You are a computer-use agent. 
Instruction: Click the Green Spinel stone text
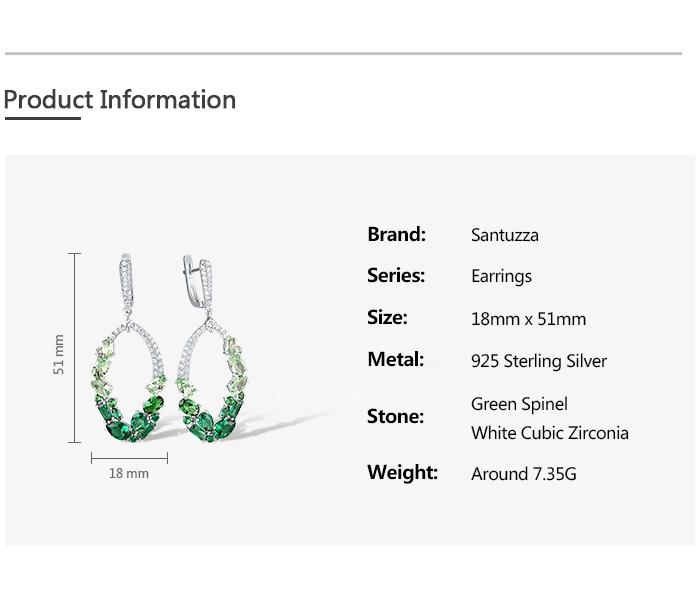pos(519,404)
